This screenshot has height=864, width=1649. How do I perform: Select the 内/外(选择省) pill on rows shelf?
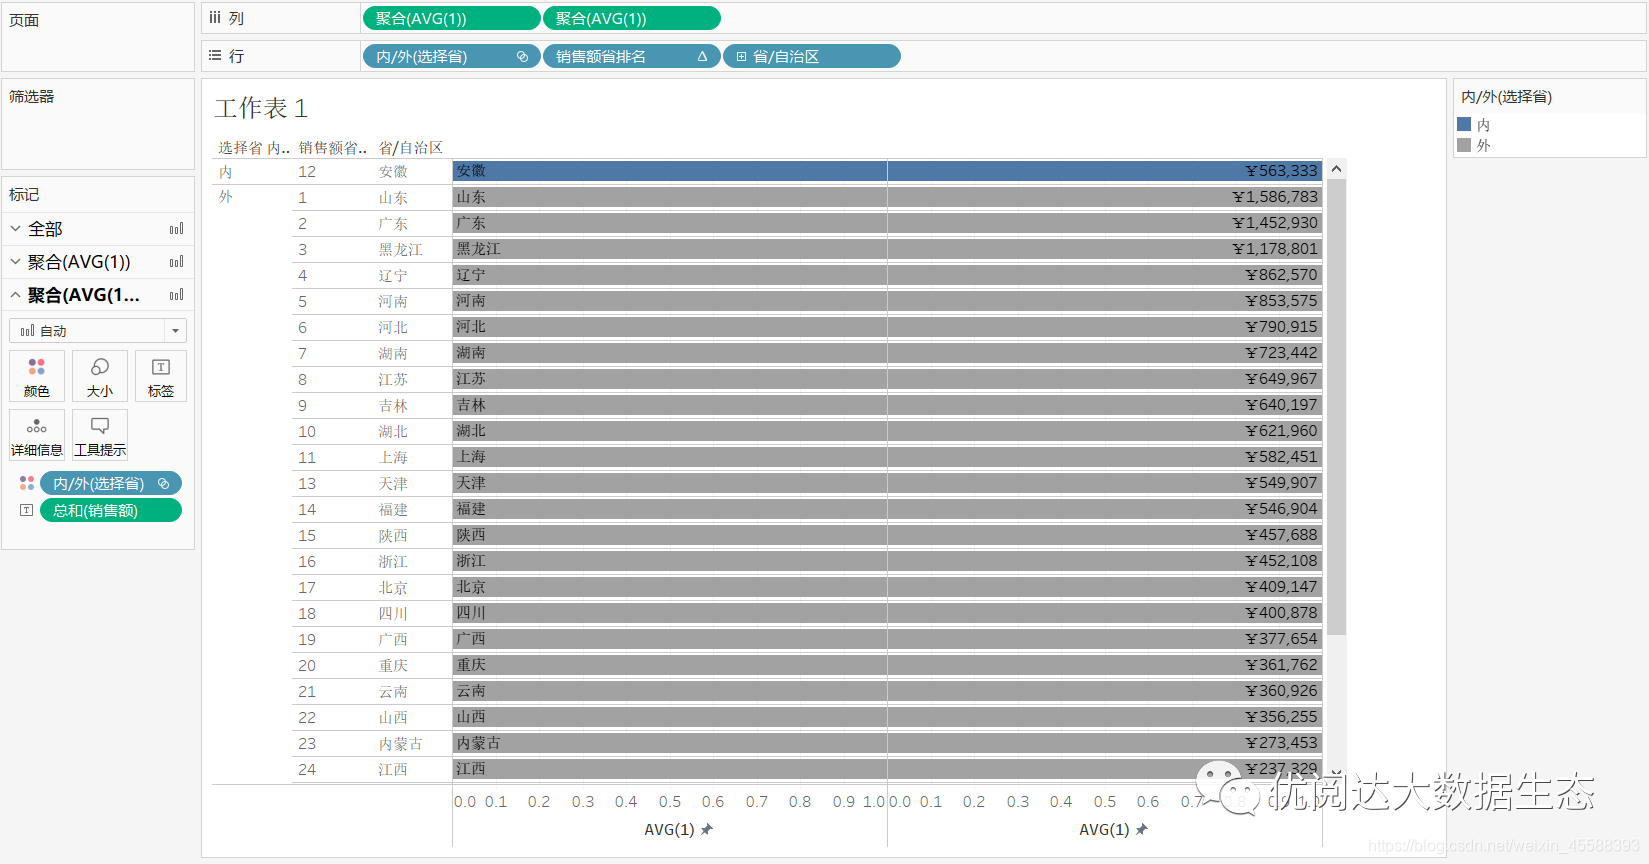451,56
